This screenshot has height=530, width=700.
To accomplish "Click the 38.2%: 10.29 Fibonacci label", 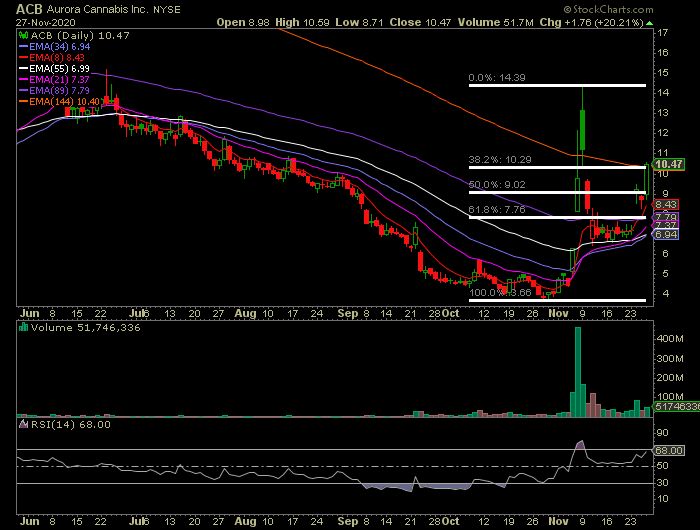I will click(x=500, y=160).
